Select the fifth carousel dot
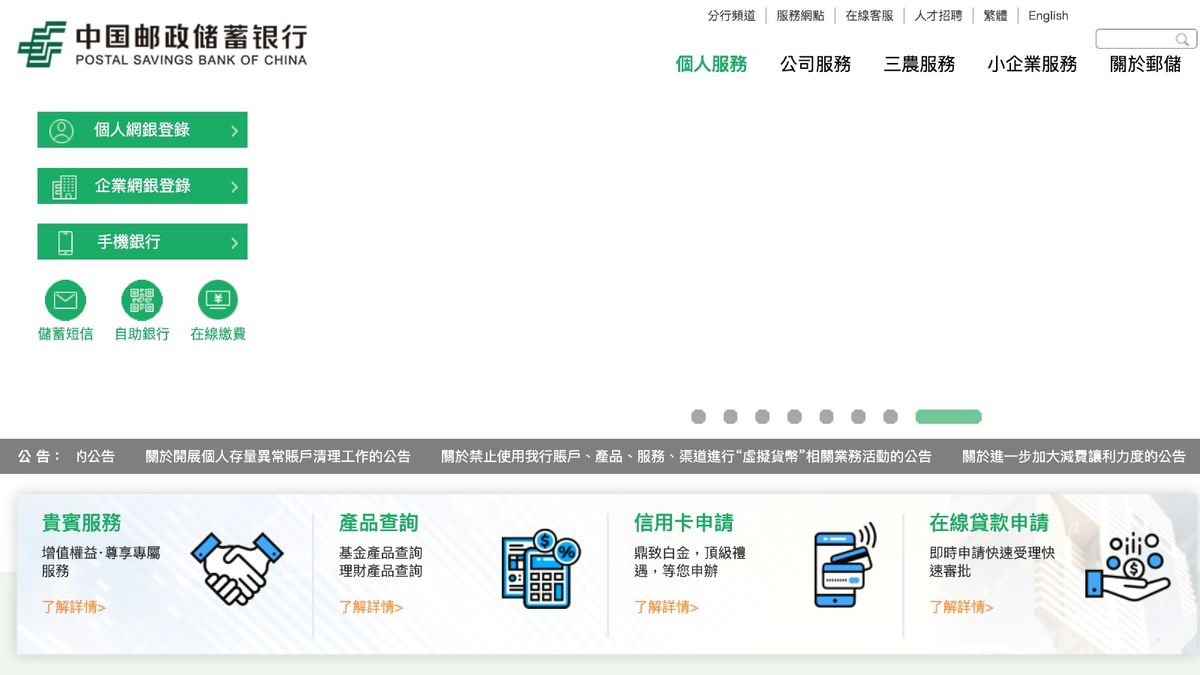Viewport: 1200px width, 675px height. pyautogui.click(x=826, y=417)
